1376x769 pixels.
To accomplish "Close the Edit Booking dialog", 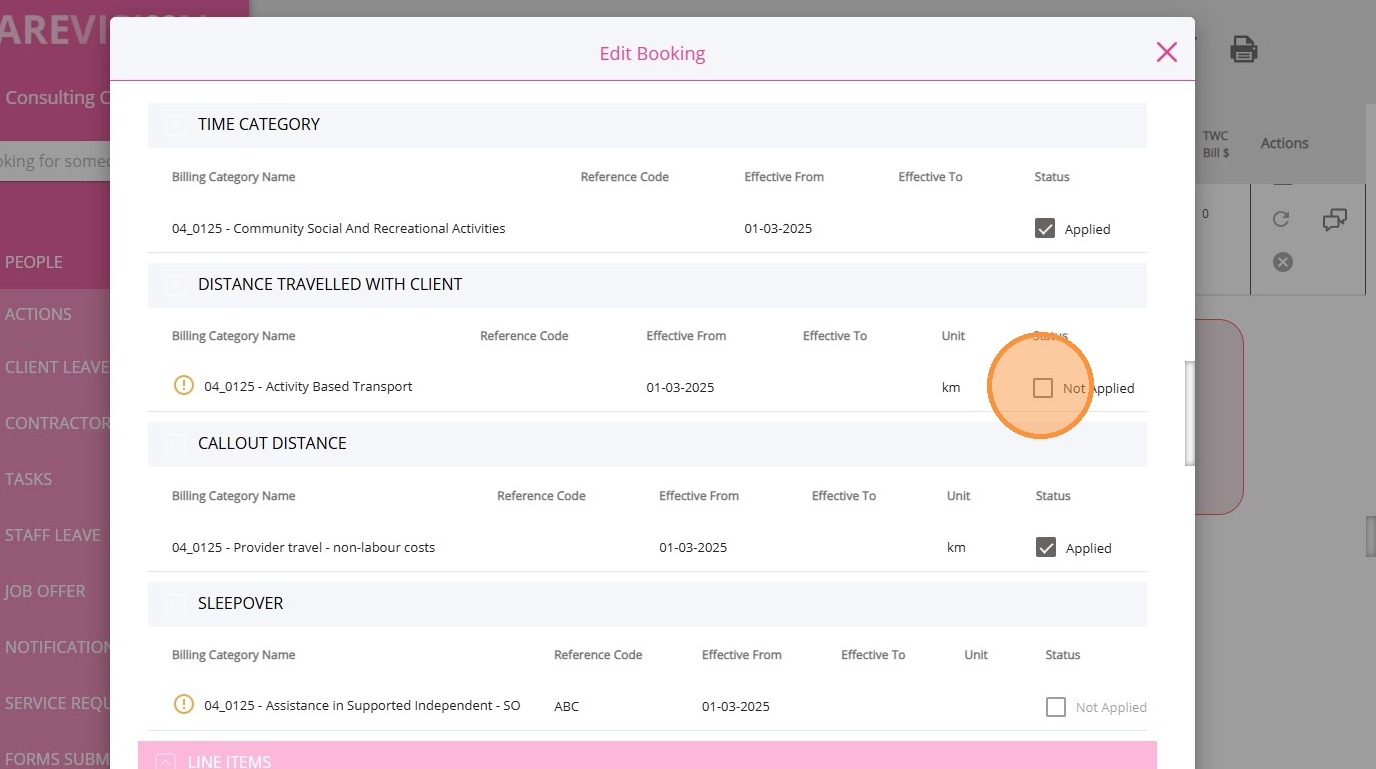I will pos(1166,52).
